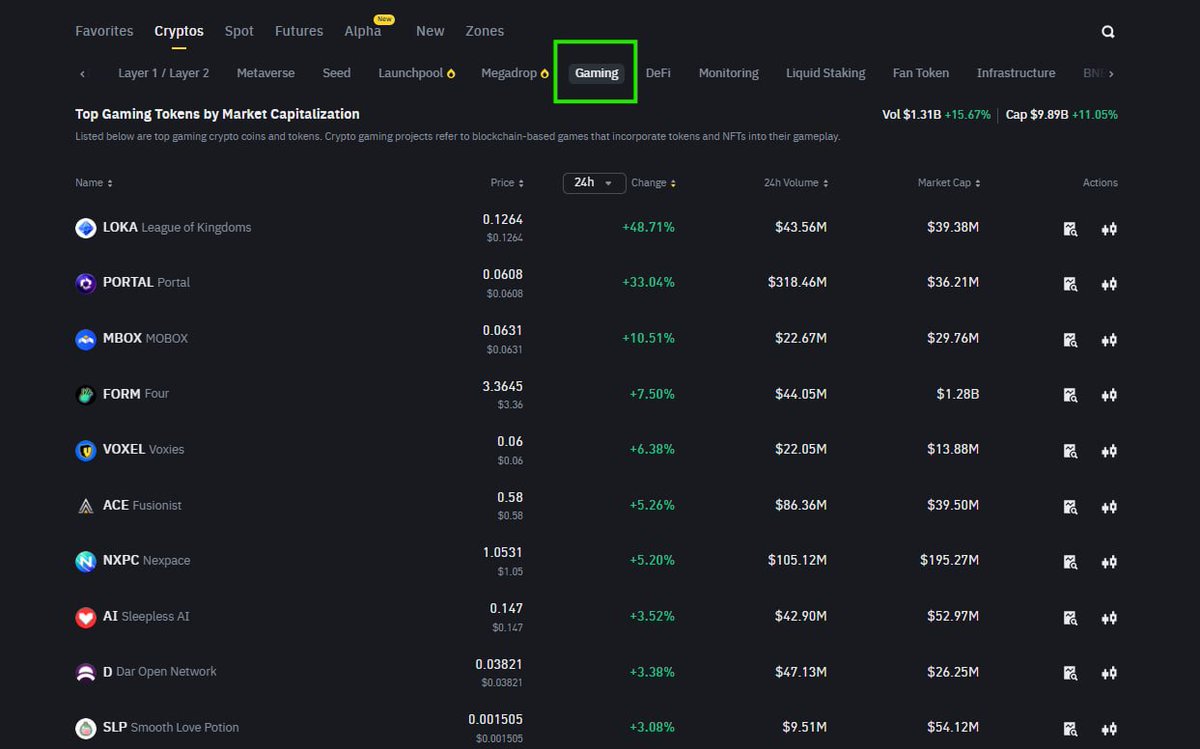Open the Metaverse category tab
The image size is (1200, 749).
(x=265, y=72)
